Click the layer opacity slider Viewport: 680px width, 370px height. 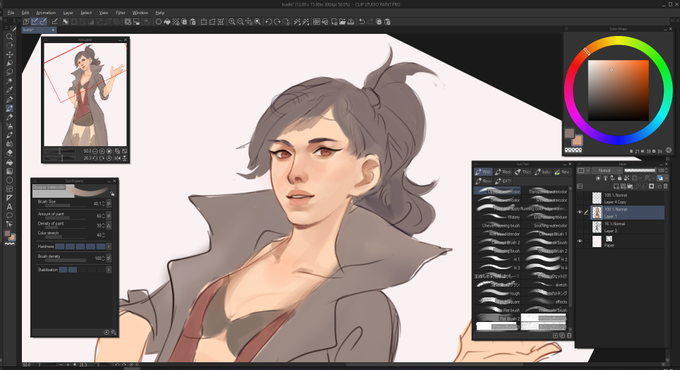(x=640, y=170)
